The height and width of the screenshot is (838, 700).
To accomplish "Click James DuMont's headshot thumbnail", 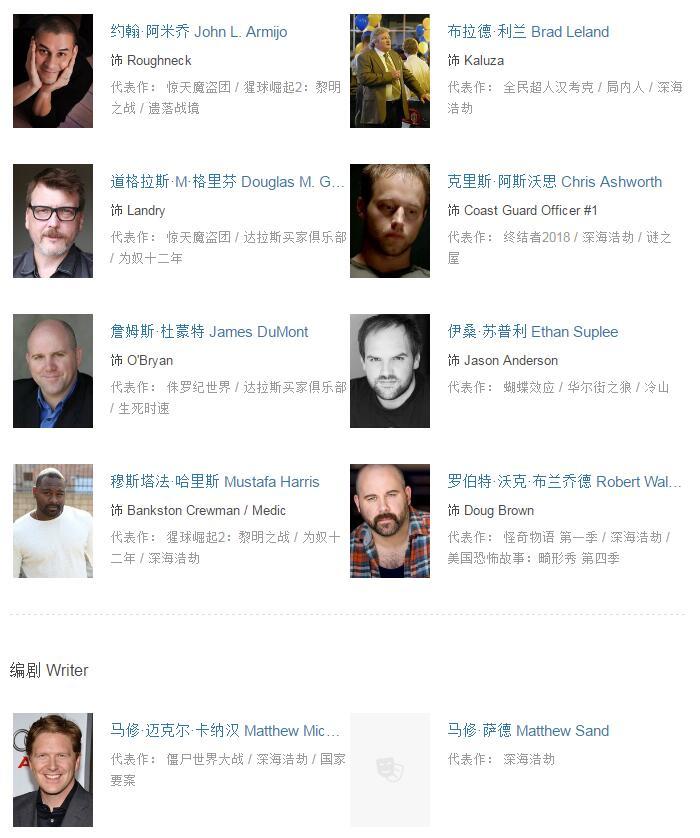I will point(53,371).
